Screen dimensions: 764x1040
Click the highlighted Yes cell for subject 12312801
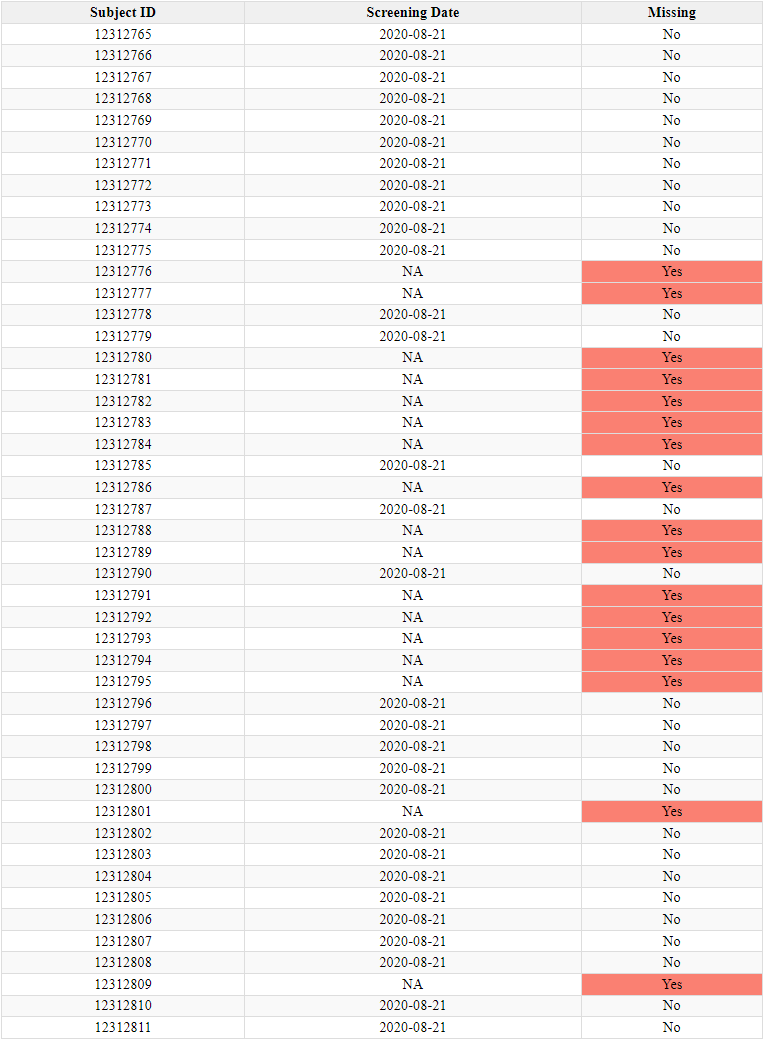(x=671, y=811)
